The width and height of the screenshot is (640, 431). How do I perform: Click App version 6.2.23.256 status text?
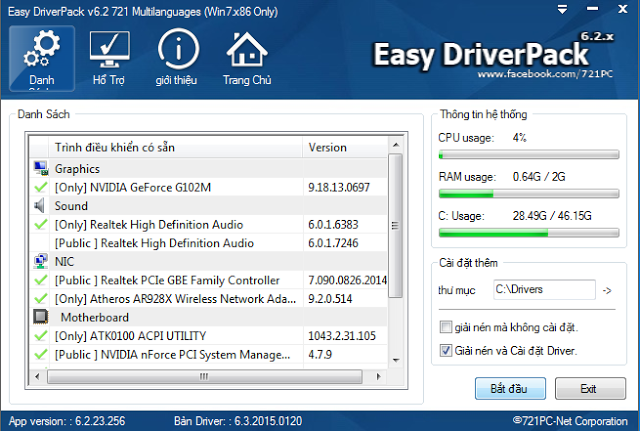coord(67,421)
